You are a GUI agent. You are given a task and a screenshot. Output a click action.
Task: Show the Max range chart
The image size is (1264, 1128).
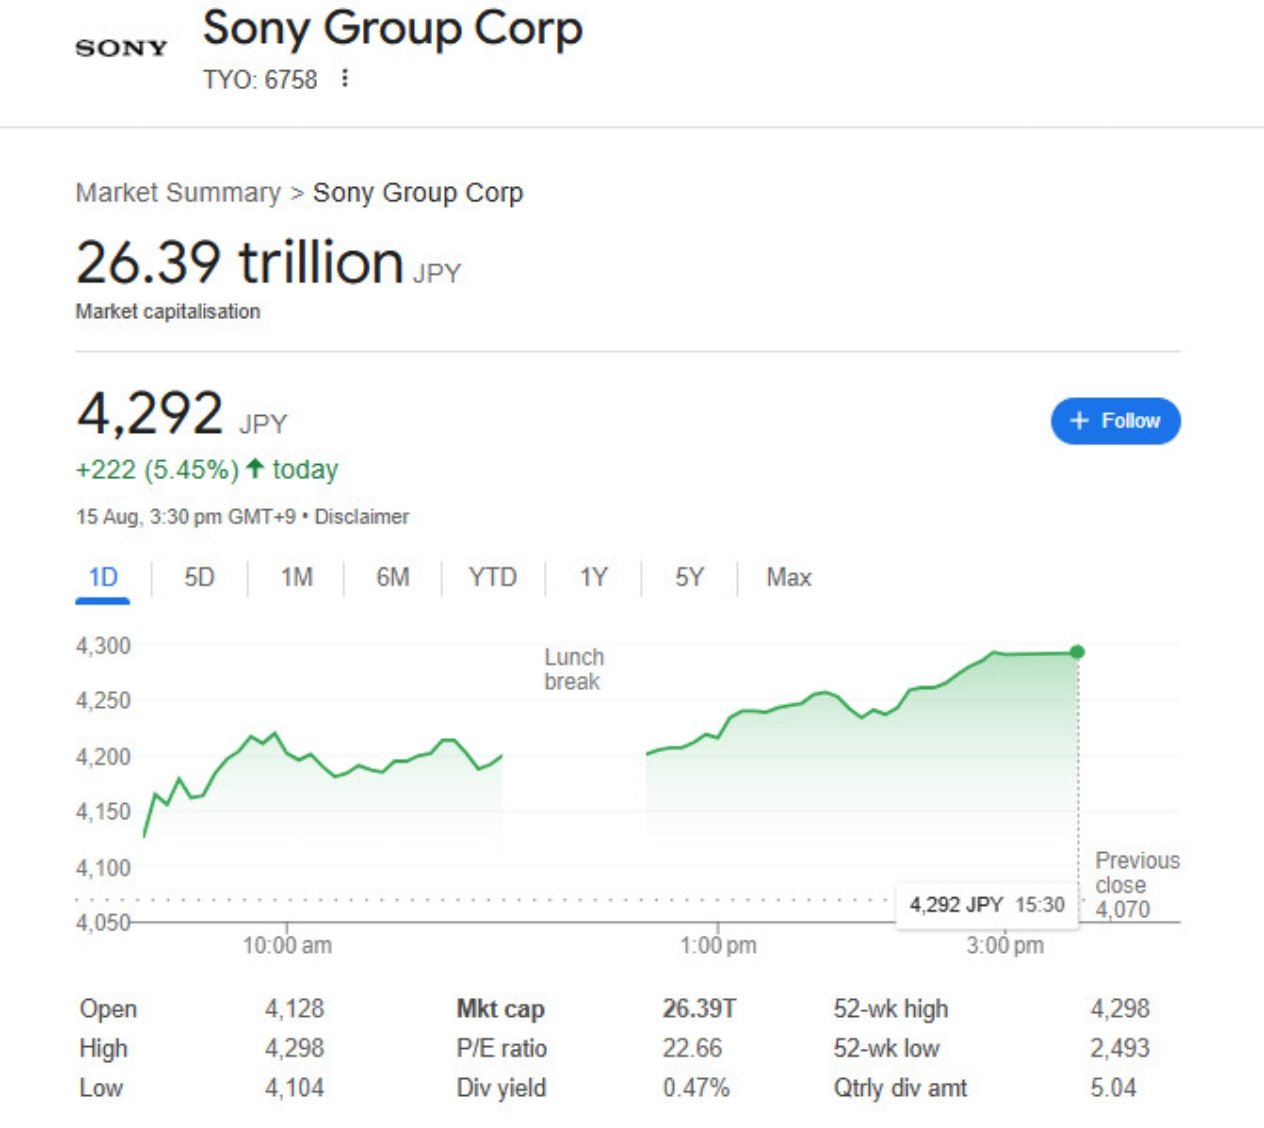pyautogui.click(x=789, y=578)
